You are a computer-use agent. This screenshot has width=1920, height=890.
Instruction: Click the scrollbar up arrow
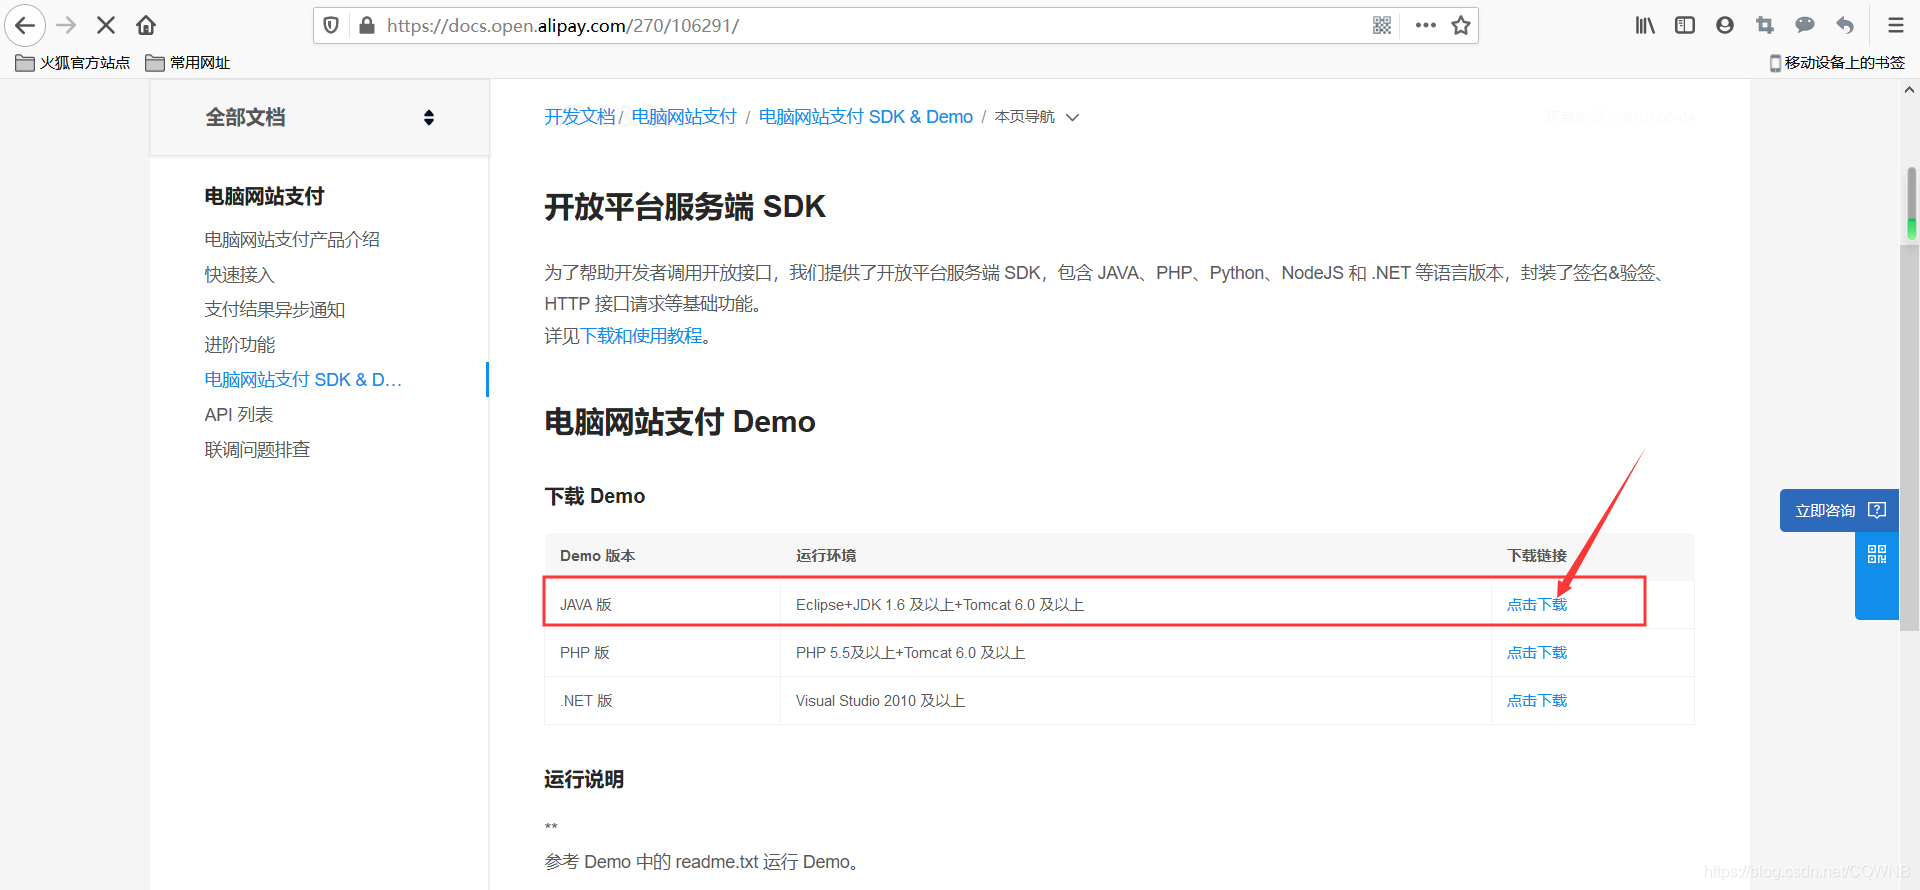[x=1909, y=90]
